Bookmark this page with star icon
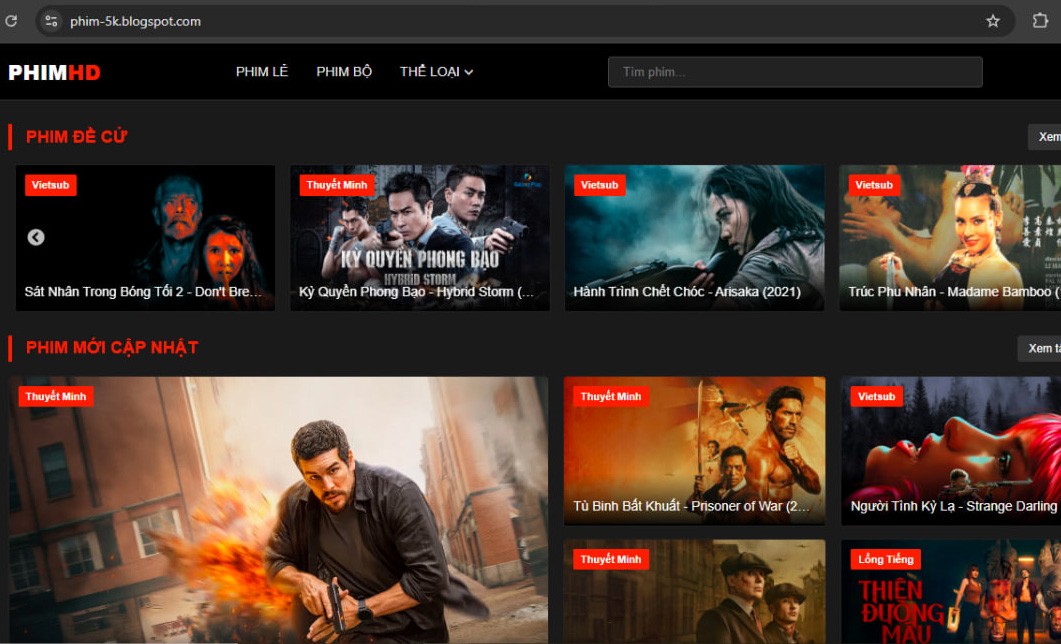The width and height of the screenshot is (1061, 644). [992, 21]
